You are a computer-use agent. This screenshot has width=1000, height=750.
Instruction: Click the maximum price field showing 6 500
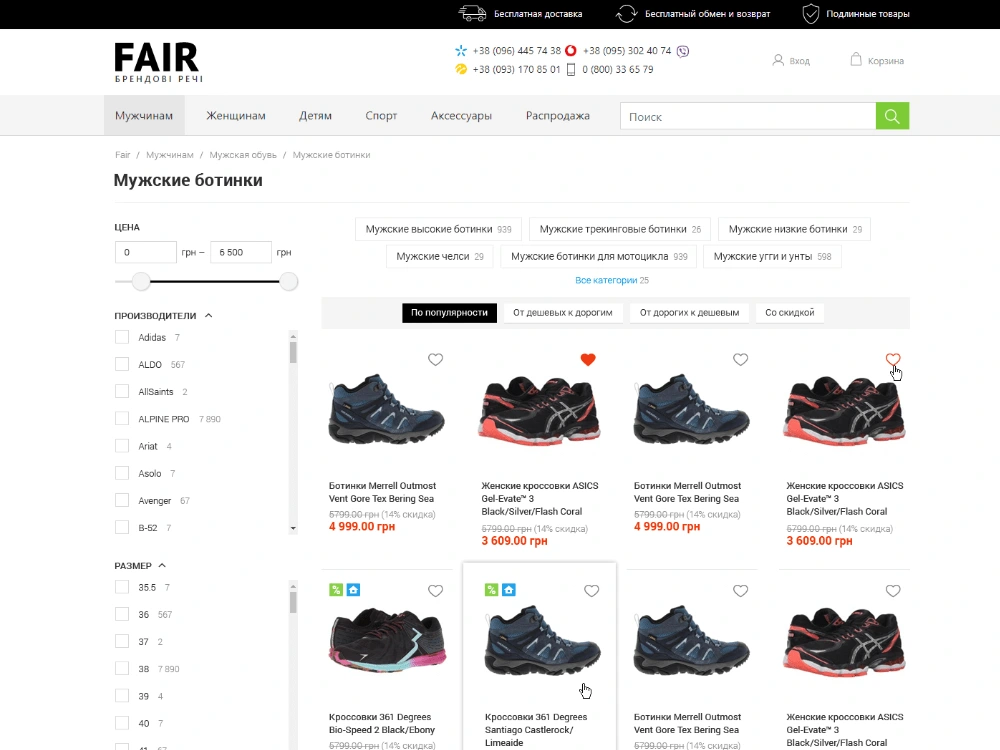coord(241,253)
